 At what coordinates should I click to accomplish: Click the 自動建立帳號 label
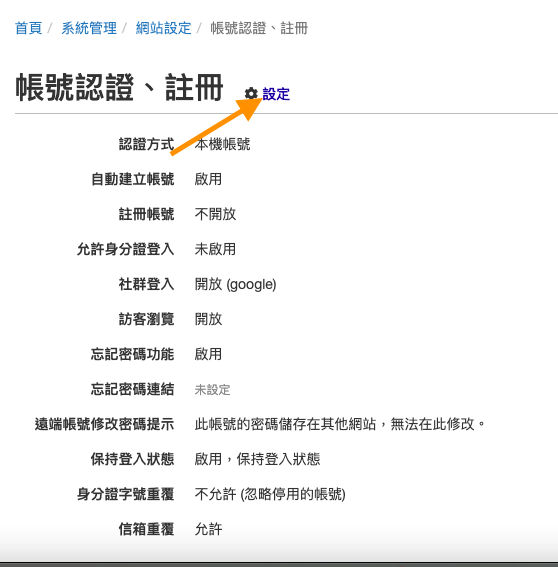[x=133, y=179]
